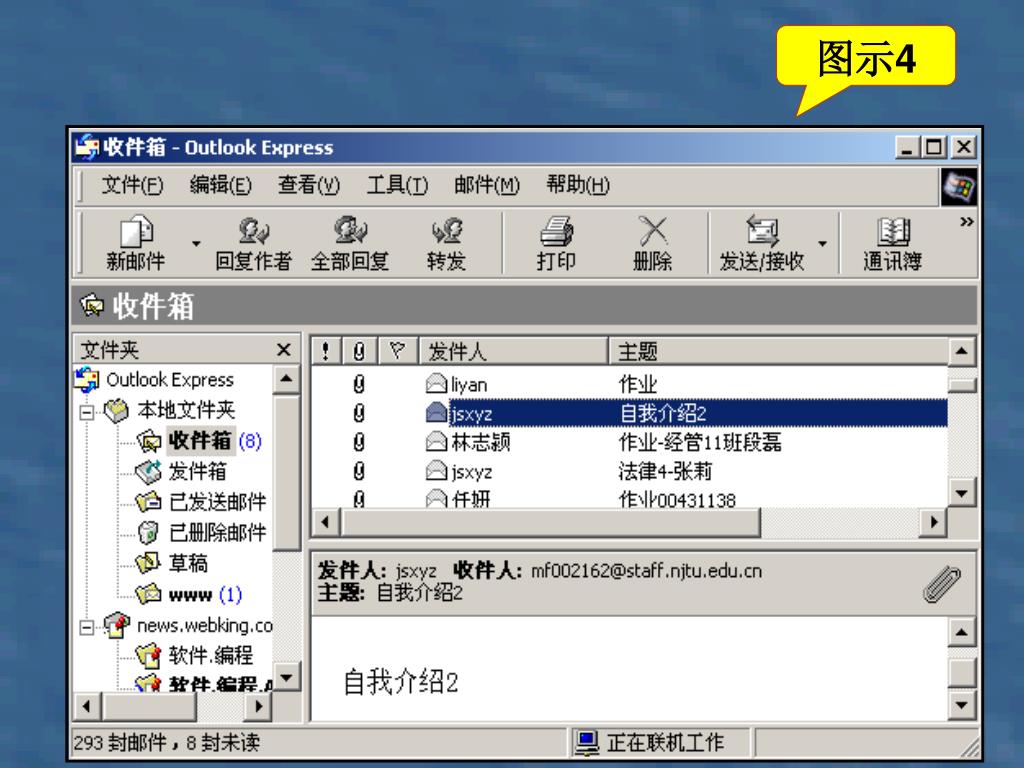Click the 发送/接收 send-receive icon
This screenshot has width=1024, height=768.
762,231
